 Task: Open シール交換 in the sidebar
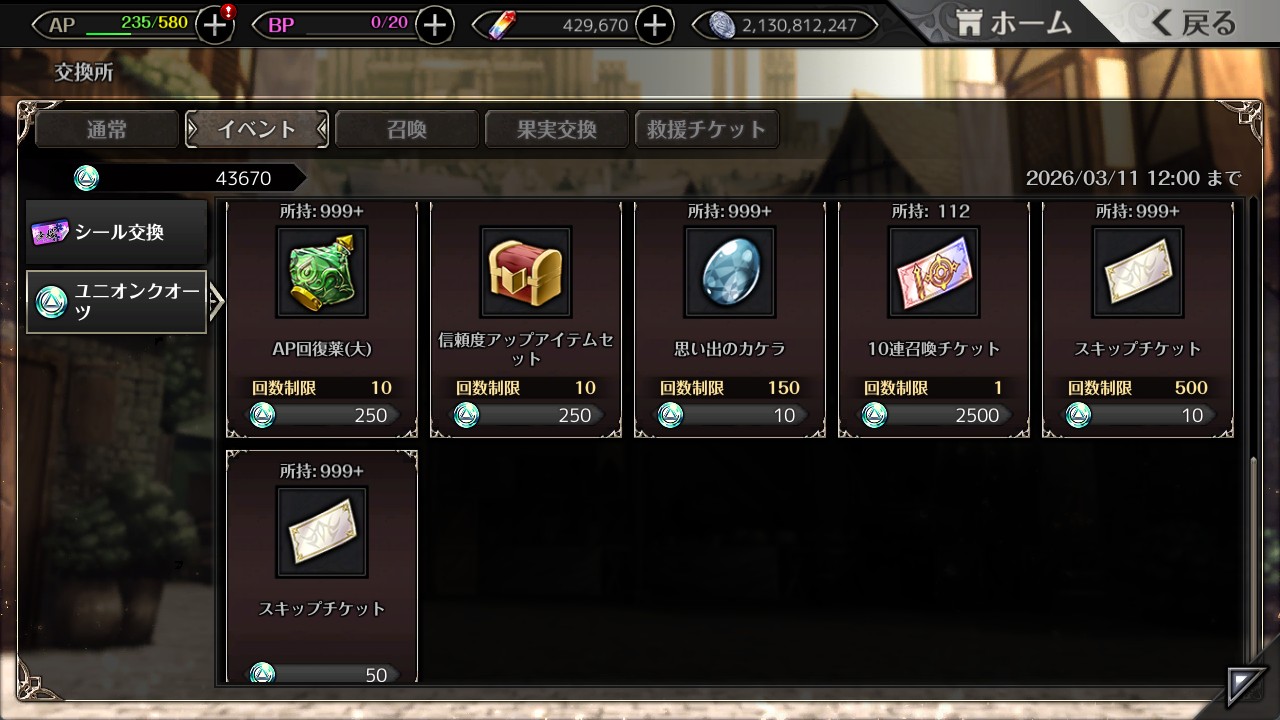[117, 232]
